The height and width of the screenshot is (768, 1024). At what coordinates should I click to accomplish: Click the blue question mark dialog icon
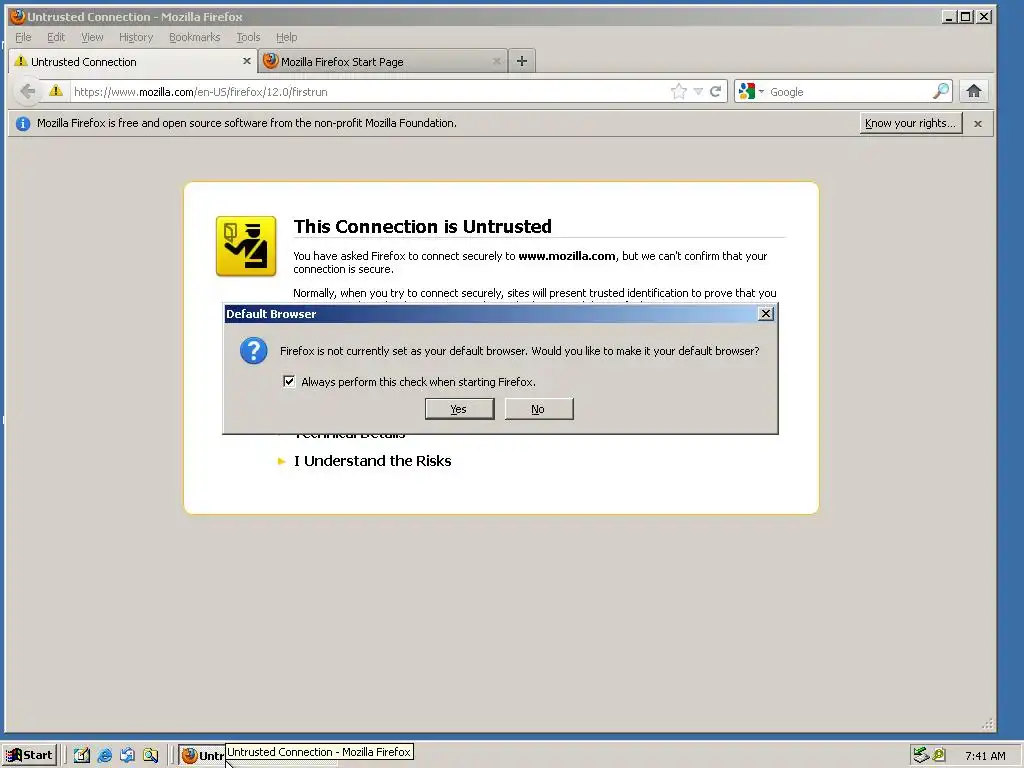pos(253,351)
